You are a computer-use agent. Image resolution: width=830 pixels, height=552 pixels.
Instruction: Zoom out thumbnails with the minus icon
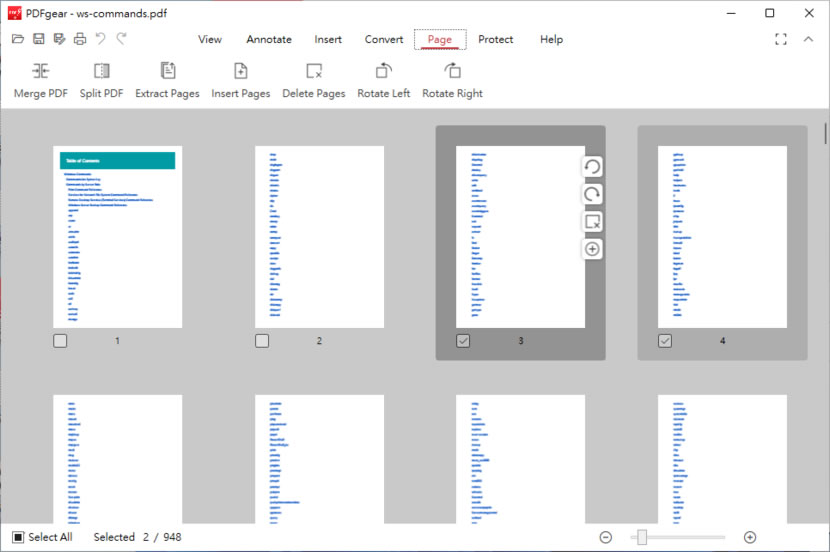(x=606, y=537)
